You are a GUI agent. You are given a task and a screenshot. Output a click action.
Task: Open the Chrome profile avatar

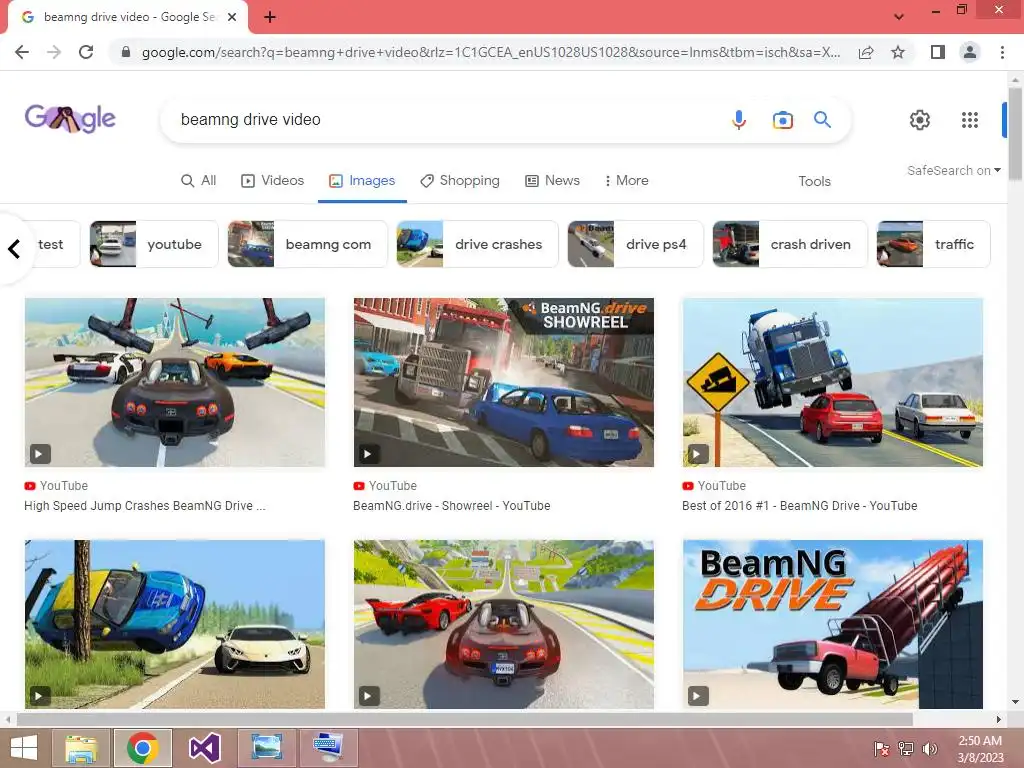(x=970, y=52)
